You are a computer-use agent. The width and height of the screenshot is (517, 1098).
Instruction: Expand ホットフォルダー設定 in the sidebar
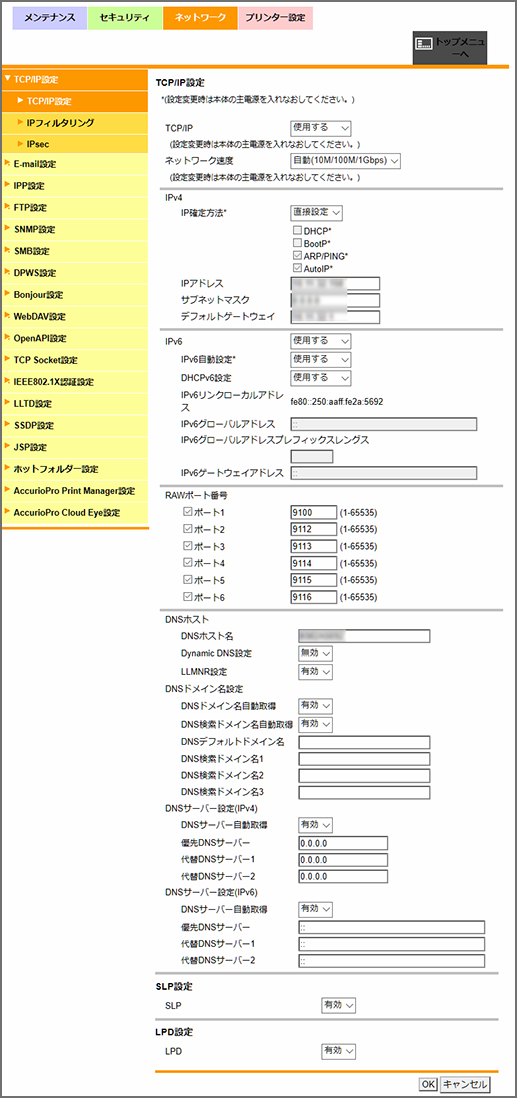(x=75, y=468)
